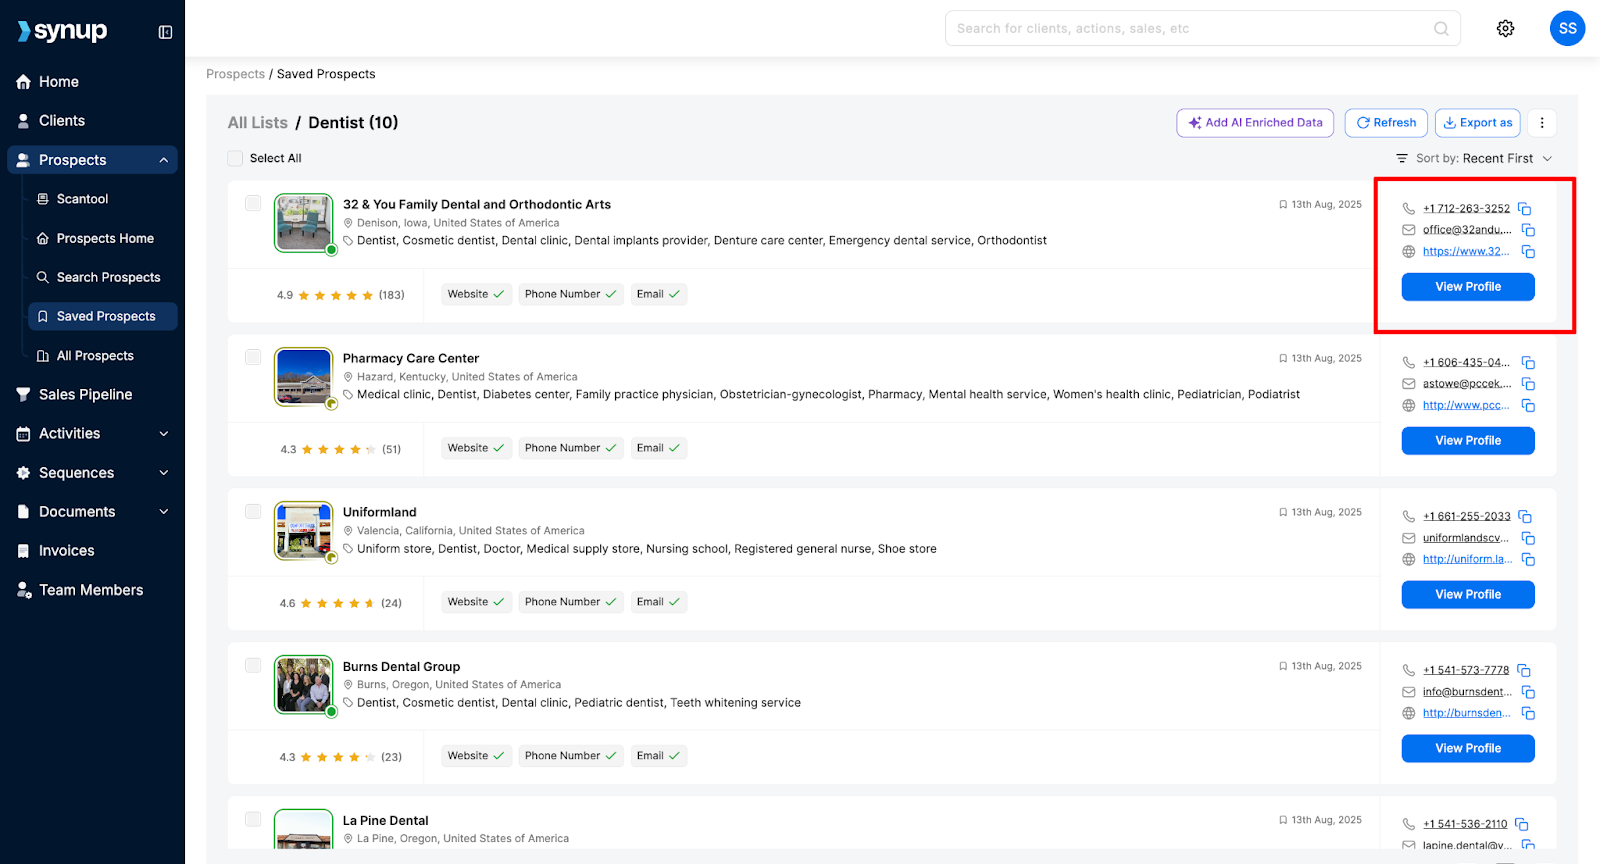
Task: Expand the Activities sidebar section
Action: click(x=164, y=434)
